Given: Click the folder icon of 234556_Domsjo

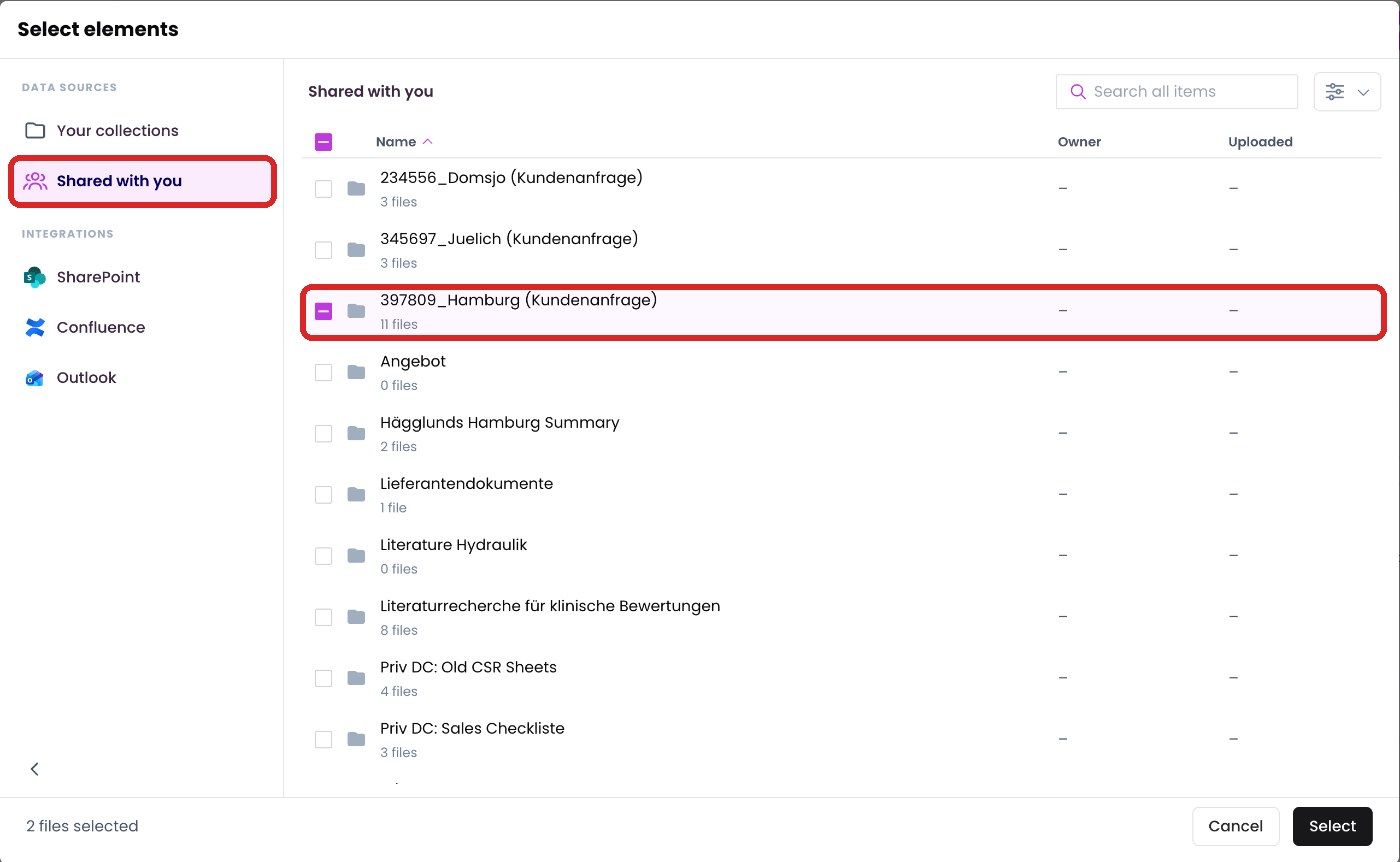Looking at the screenshot, I should click(x=356, y=188).
